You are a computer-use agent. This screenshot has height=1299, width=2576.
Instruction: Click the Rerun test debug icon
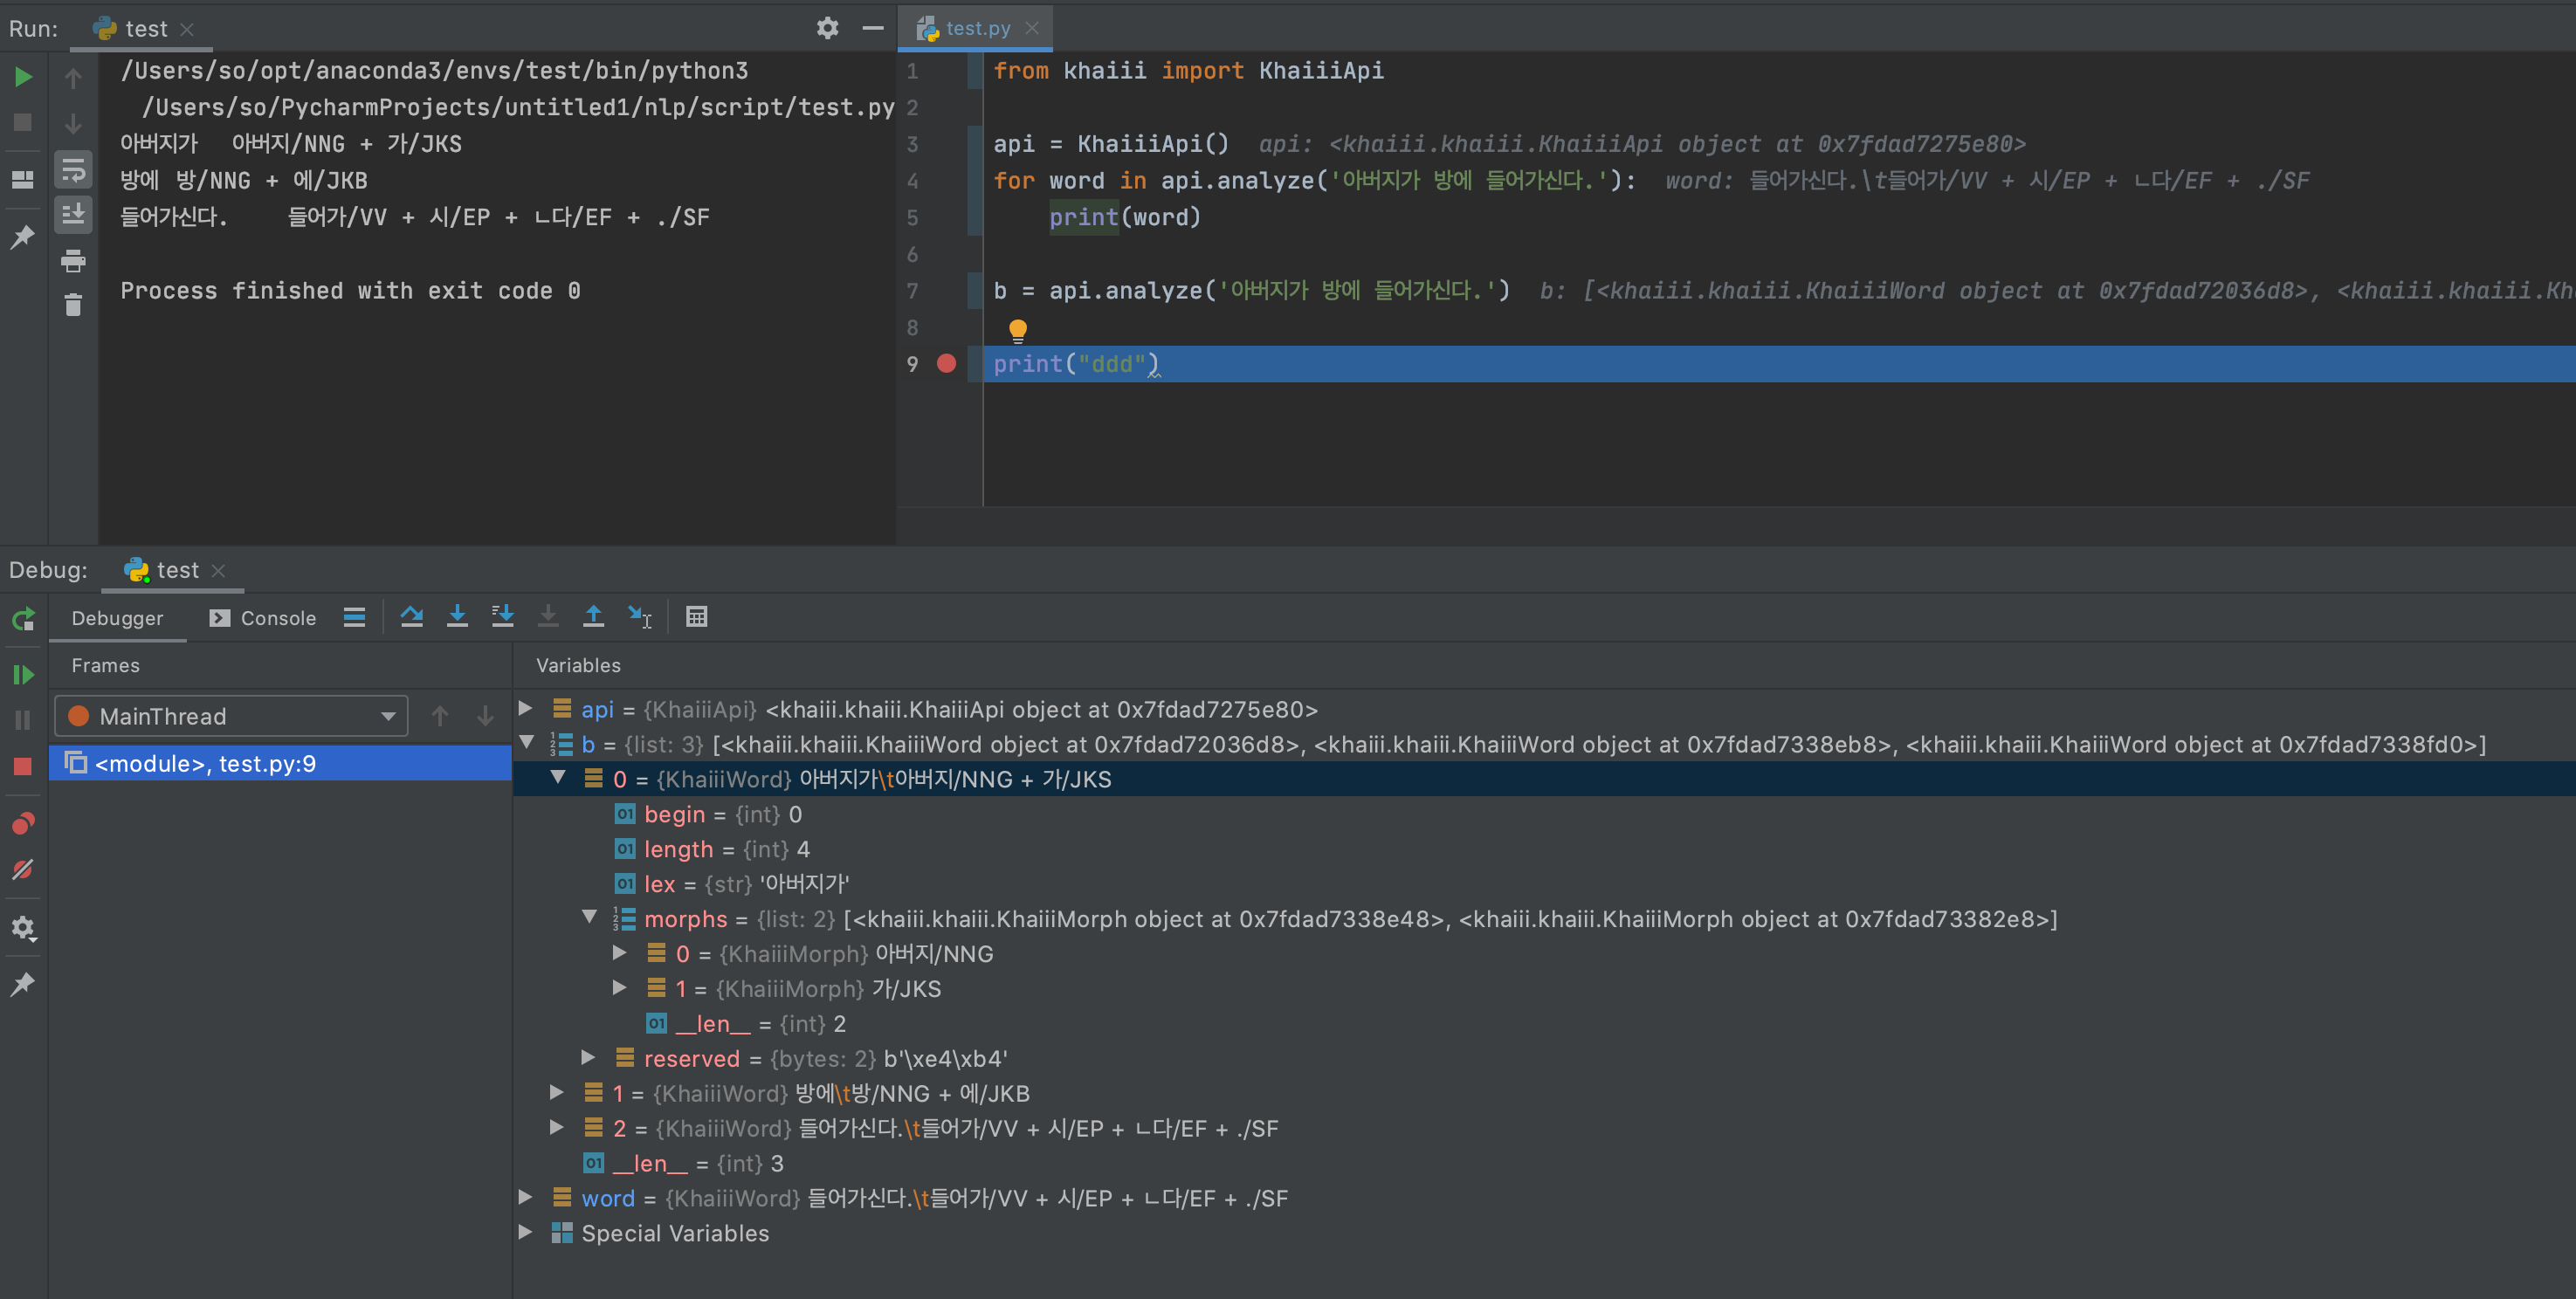[23, 619]
